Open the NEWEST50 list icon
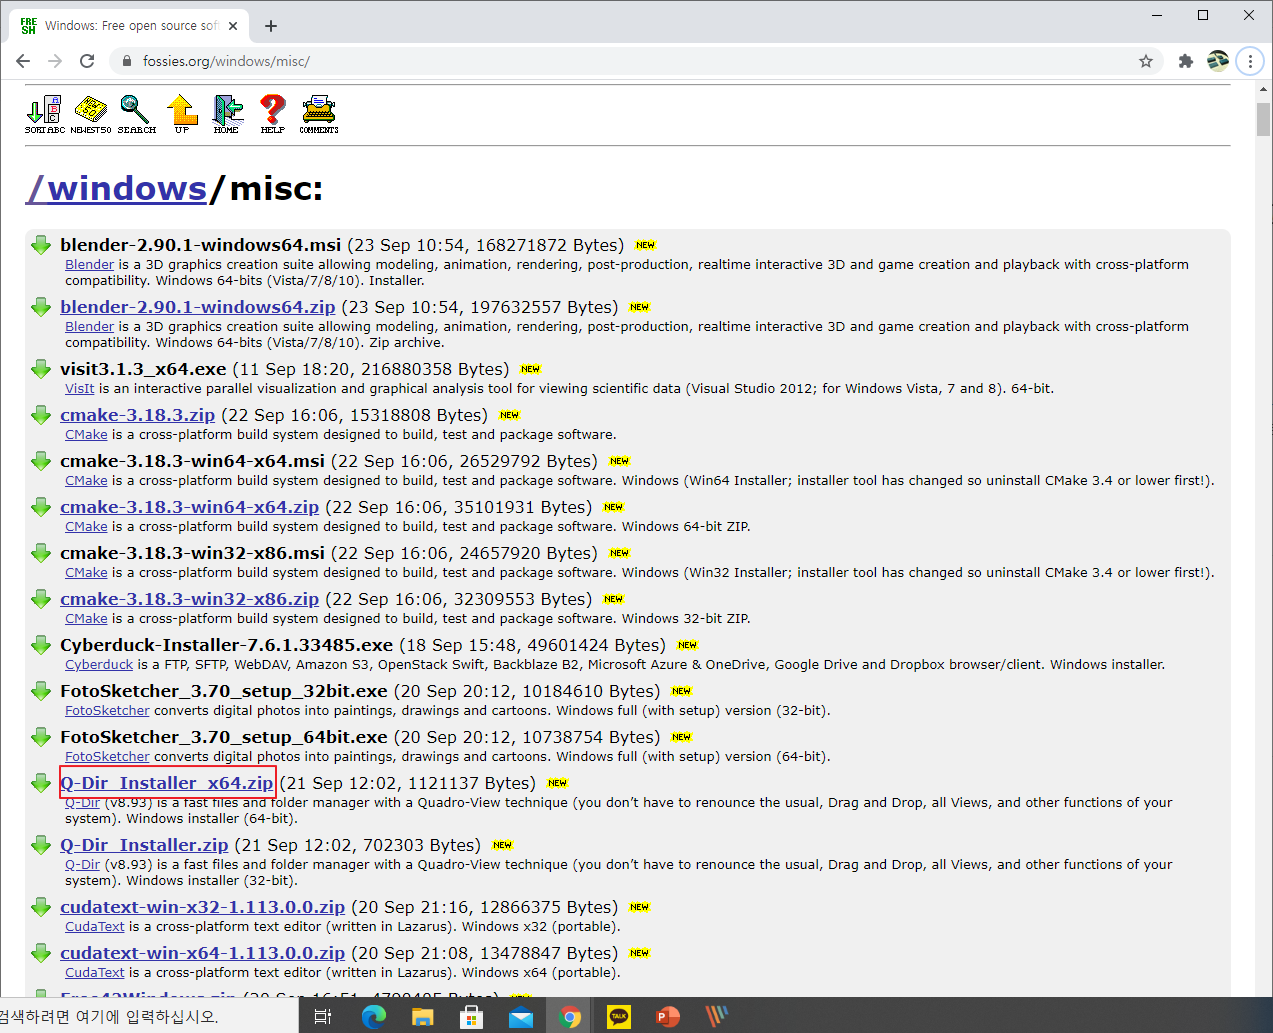 coord(90,114)
